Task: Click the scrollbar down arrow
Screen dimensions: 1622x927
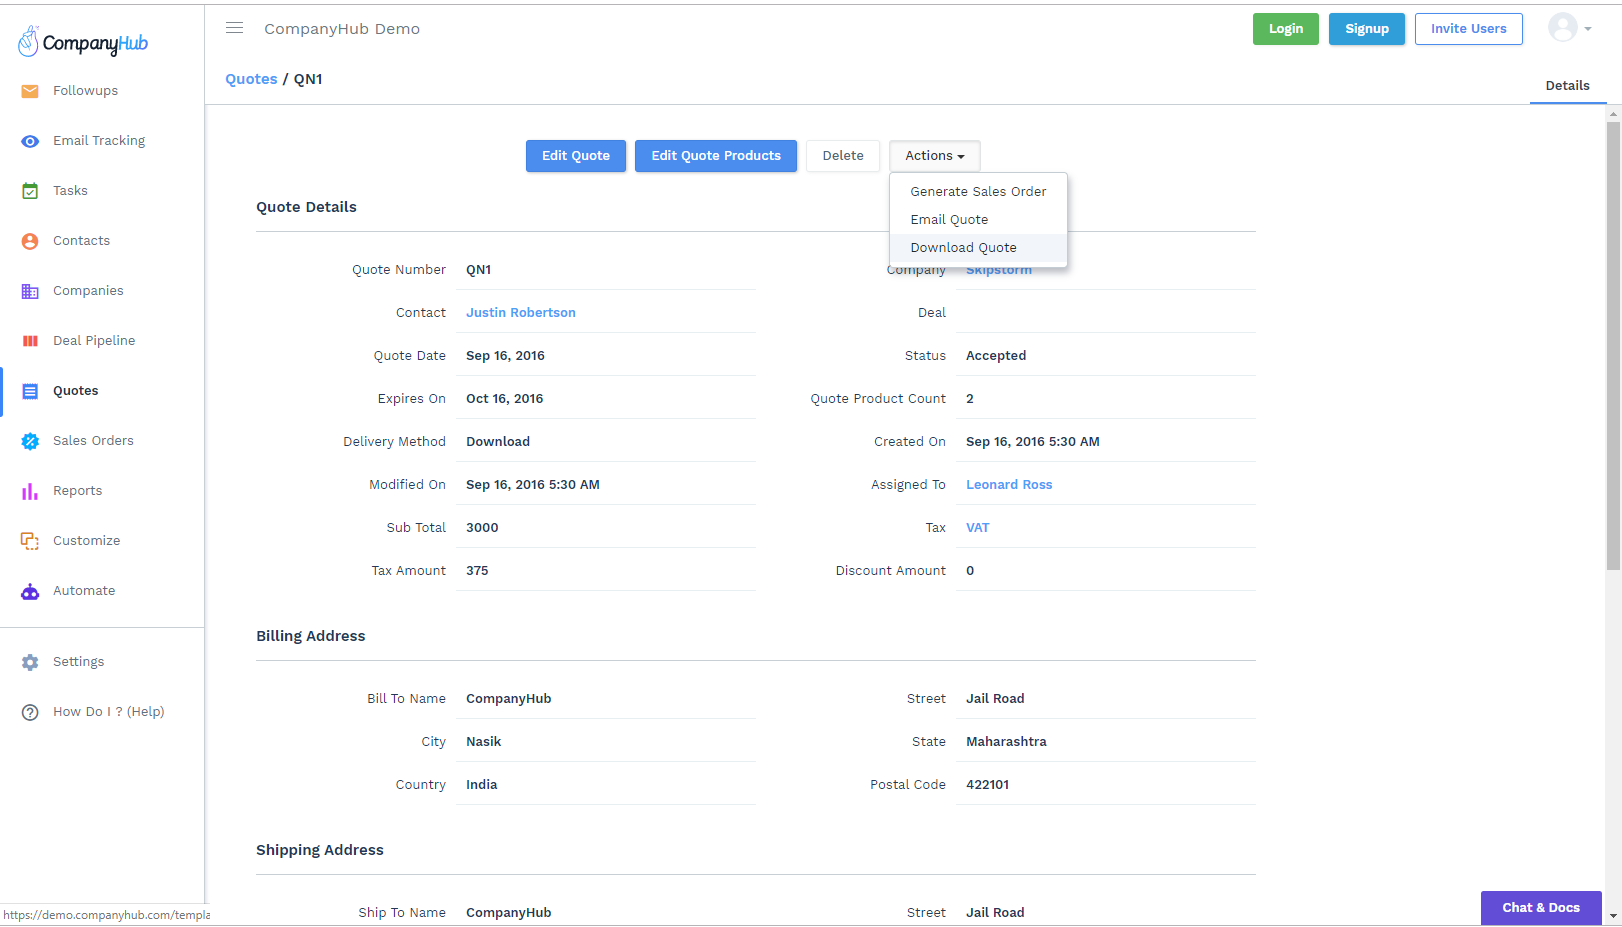Action: click(x=1613, y=916)
